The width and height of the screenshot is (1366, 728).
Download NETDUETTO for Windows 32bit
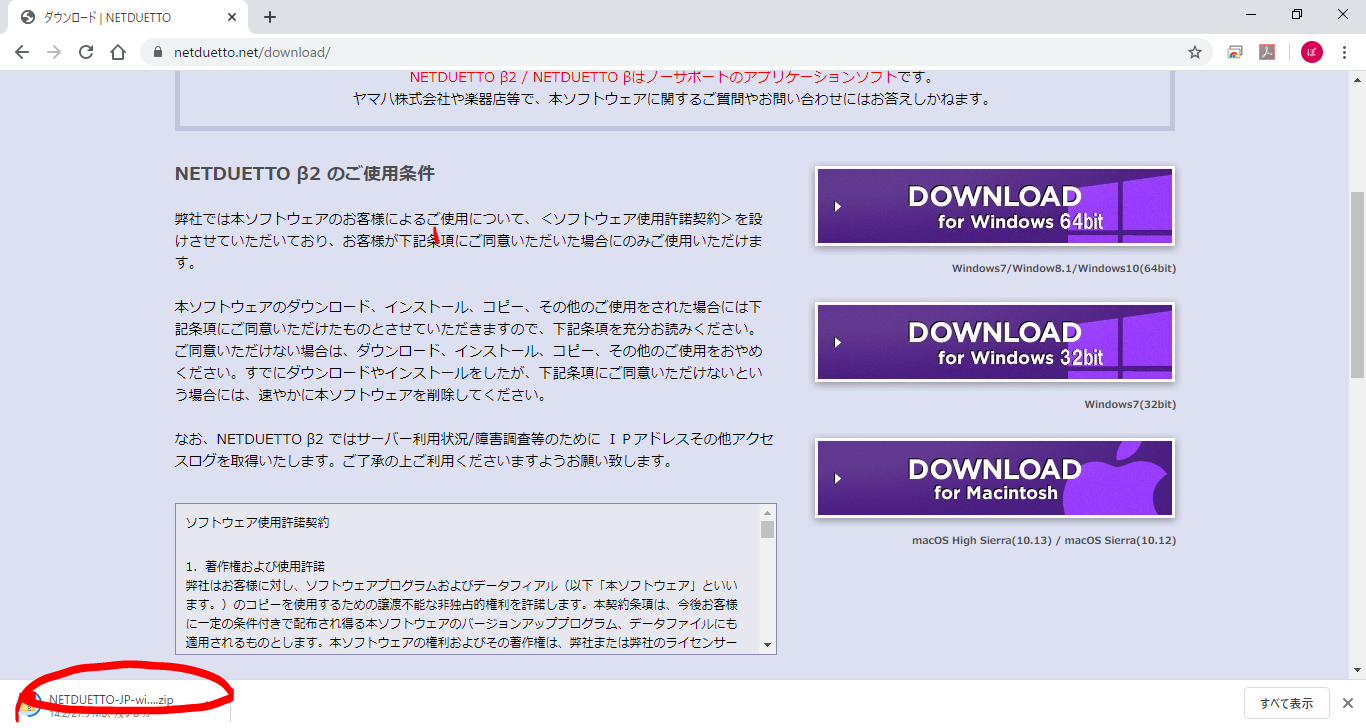(x=995, y=342)
